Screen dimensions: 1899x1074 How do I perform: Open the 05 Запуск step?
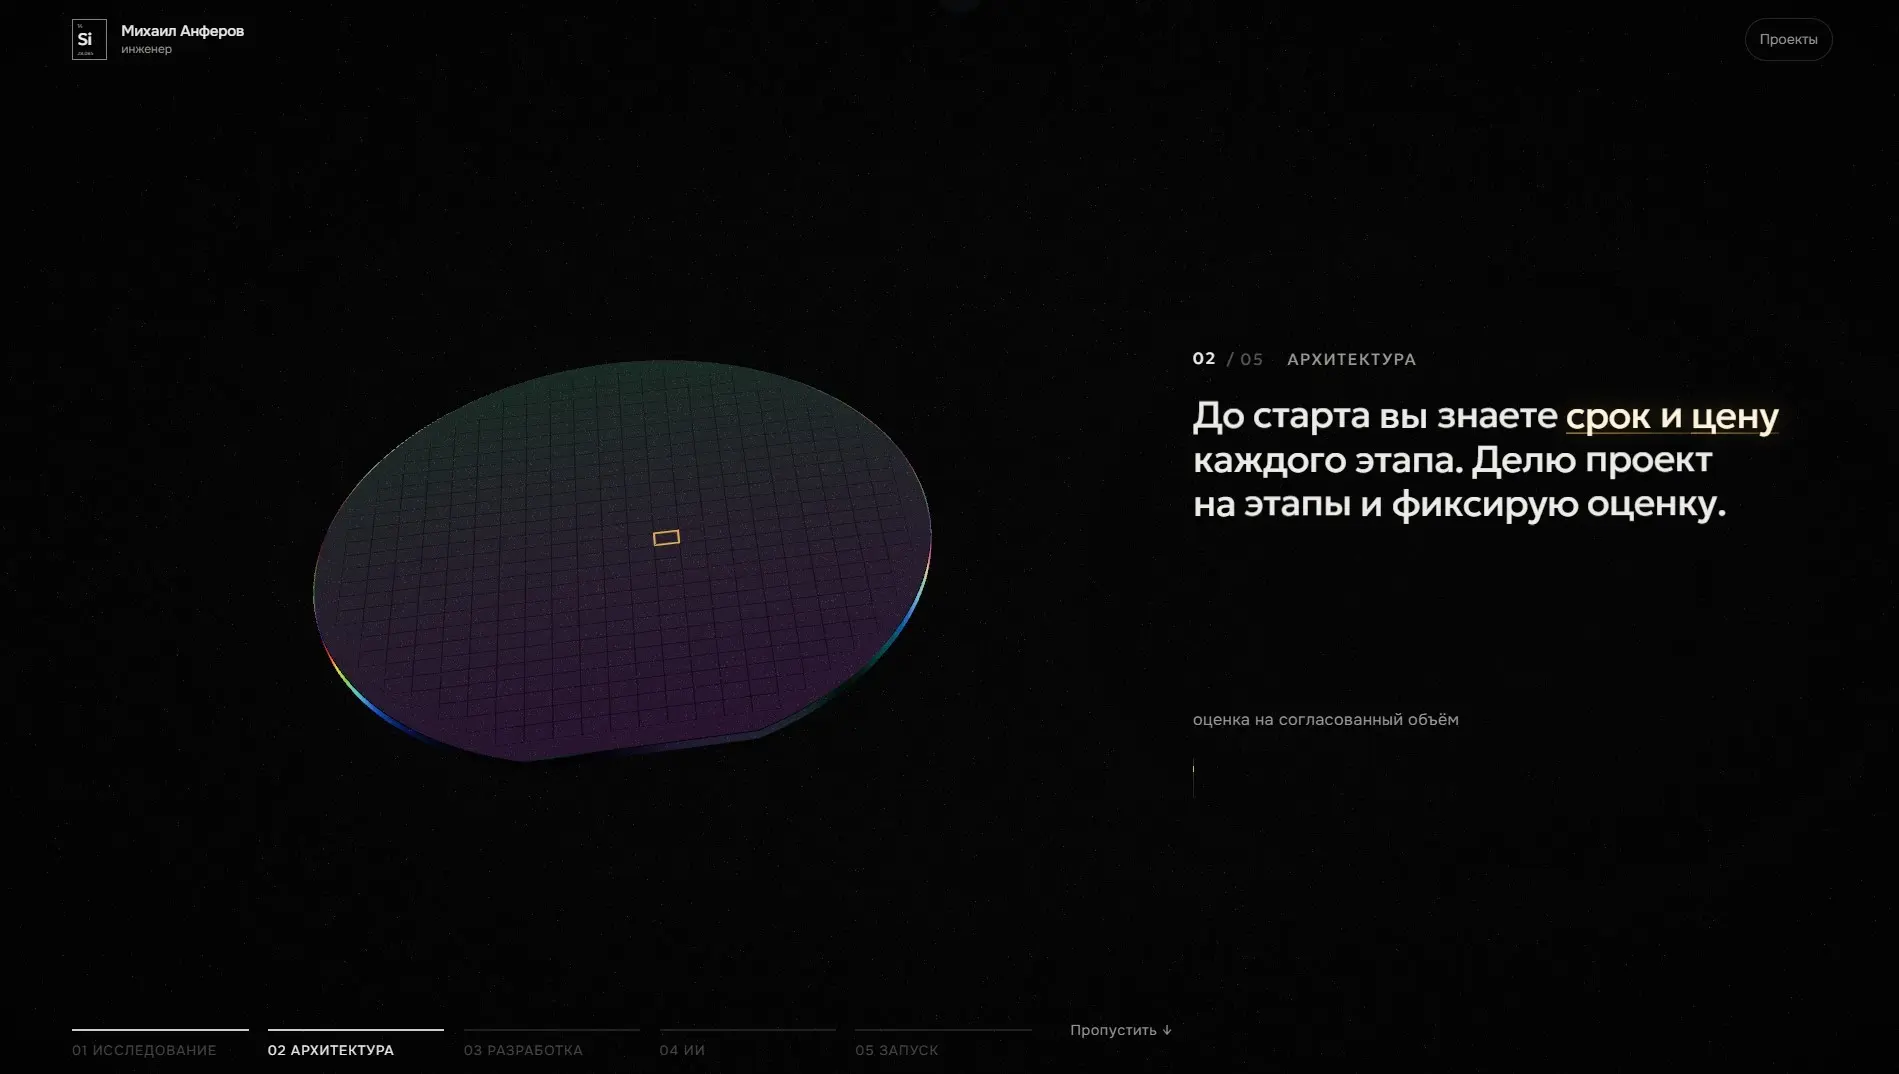click(943, 1045)
